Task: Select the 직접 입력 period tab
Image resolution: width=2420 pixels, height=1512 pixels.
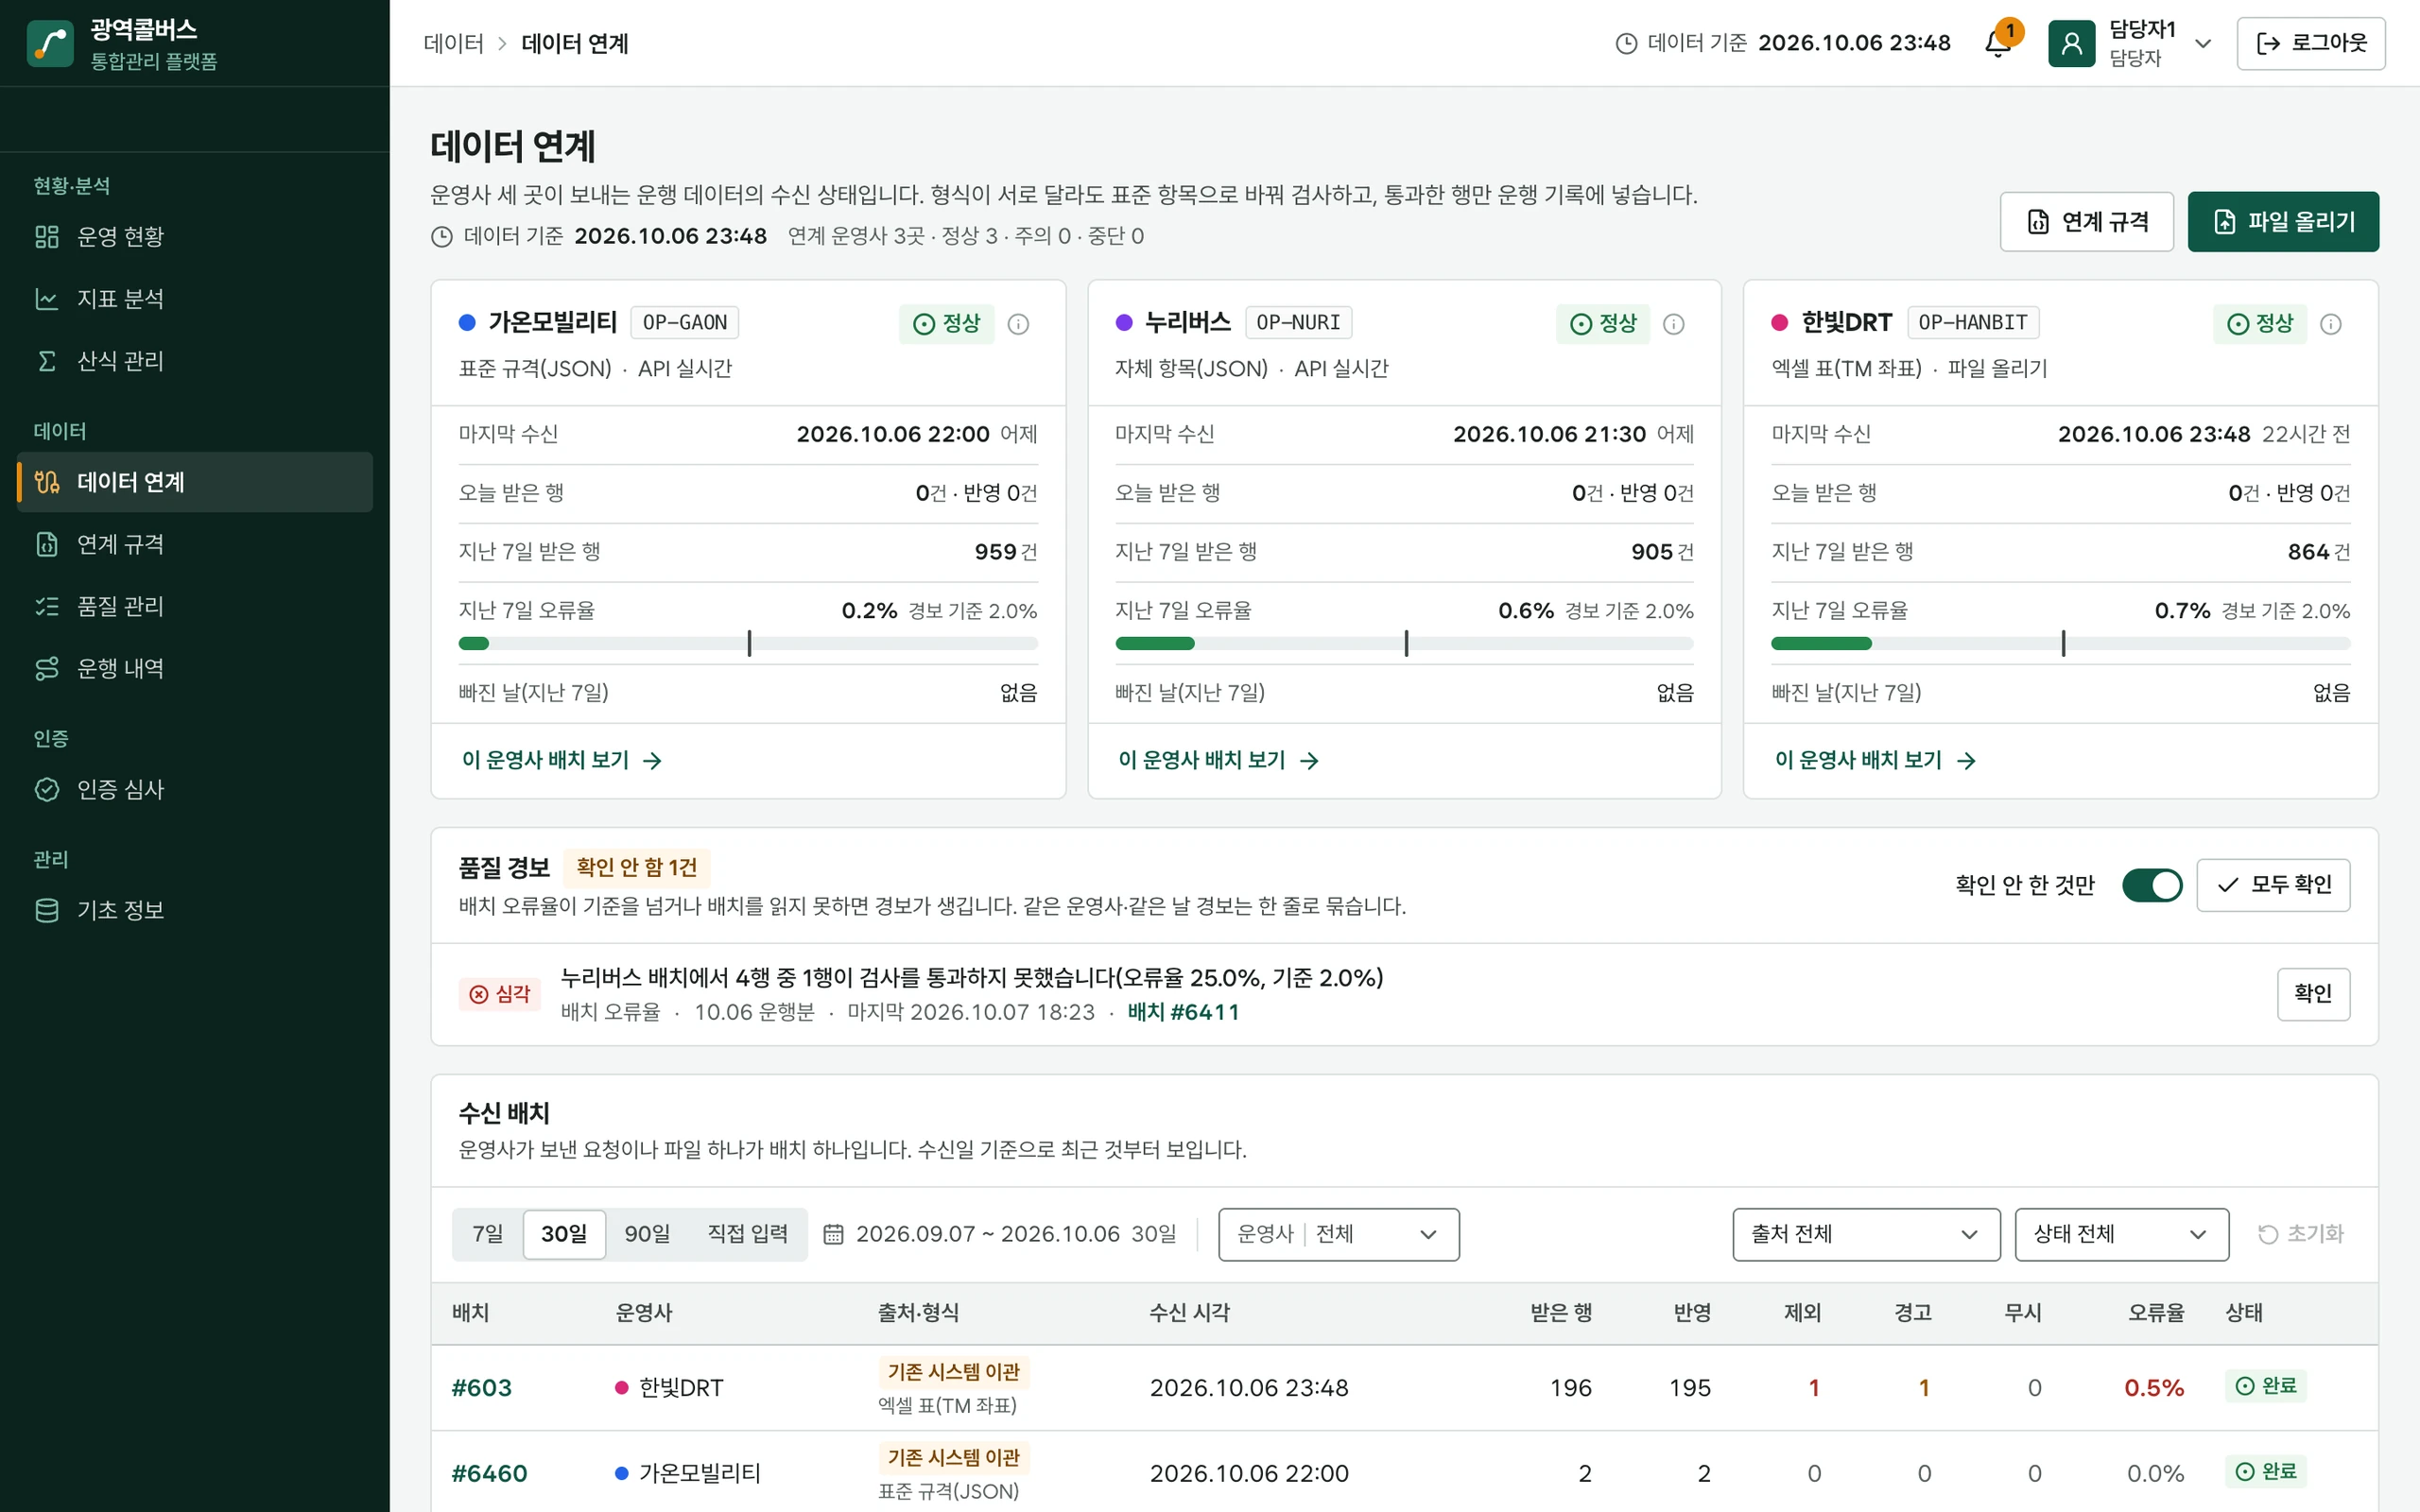Action: click(x=747, y=1234)
